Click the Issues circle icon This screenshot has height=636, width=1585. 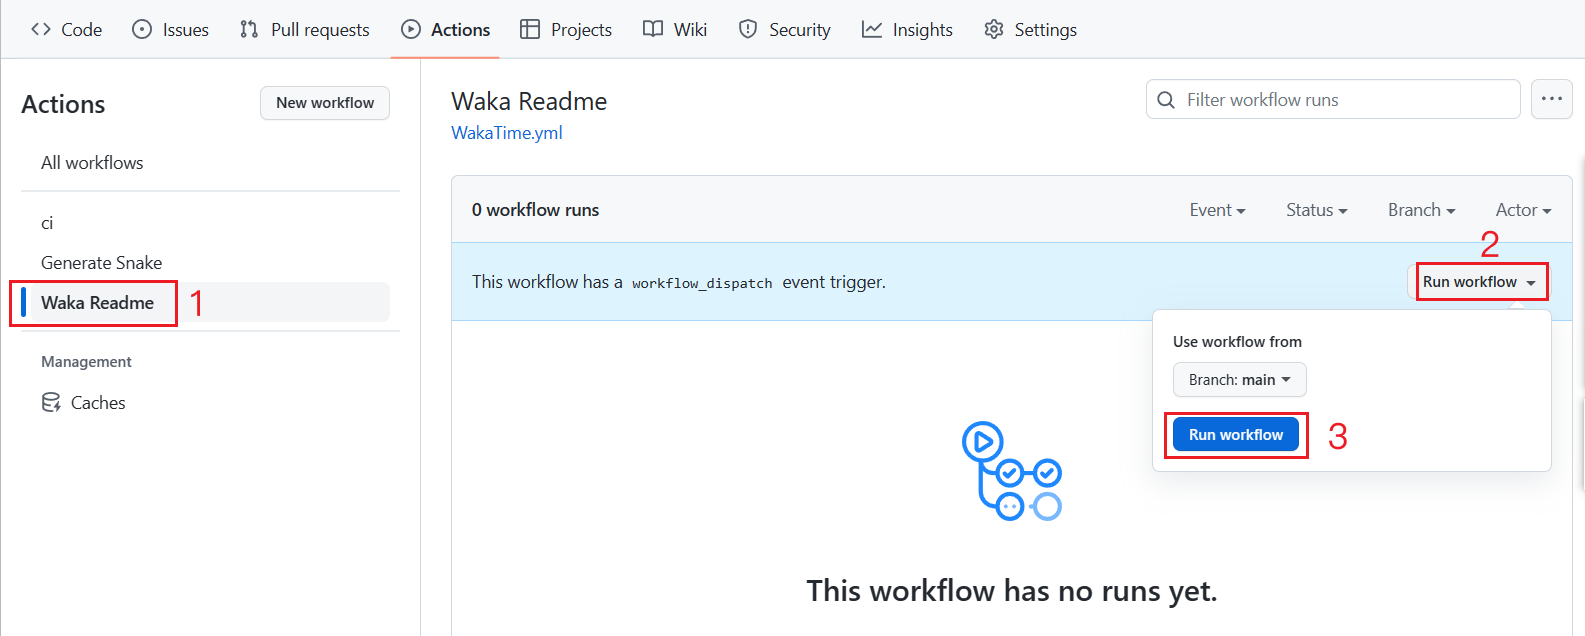click(142, 30)
